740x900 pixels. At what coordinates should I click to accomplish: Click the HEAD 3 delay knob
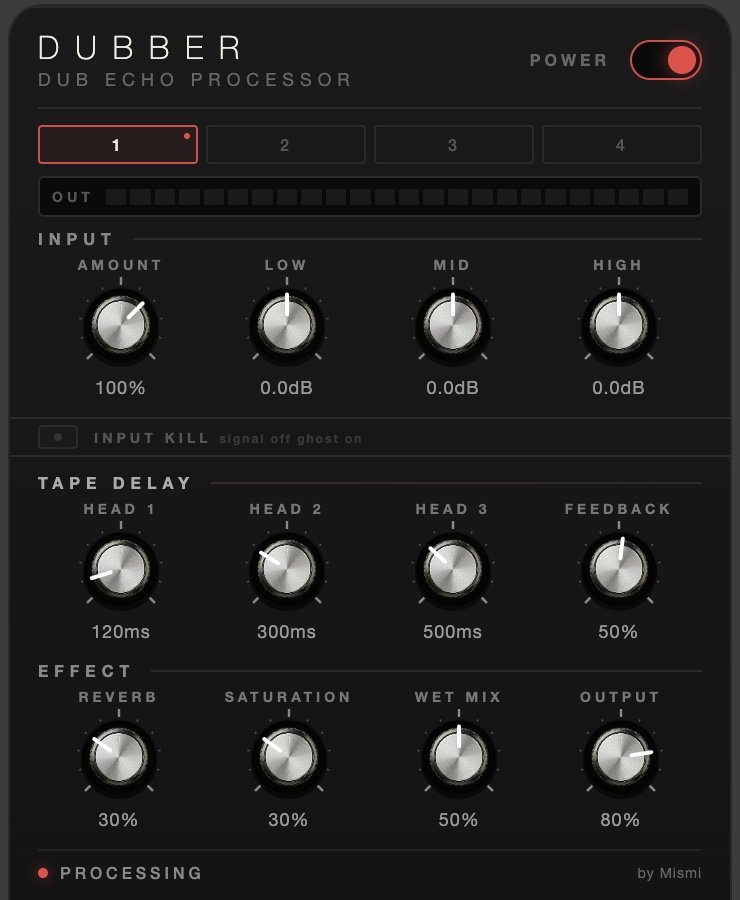452,568
